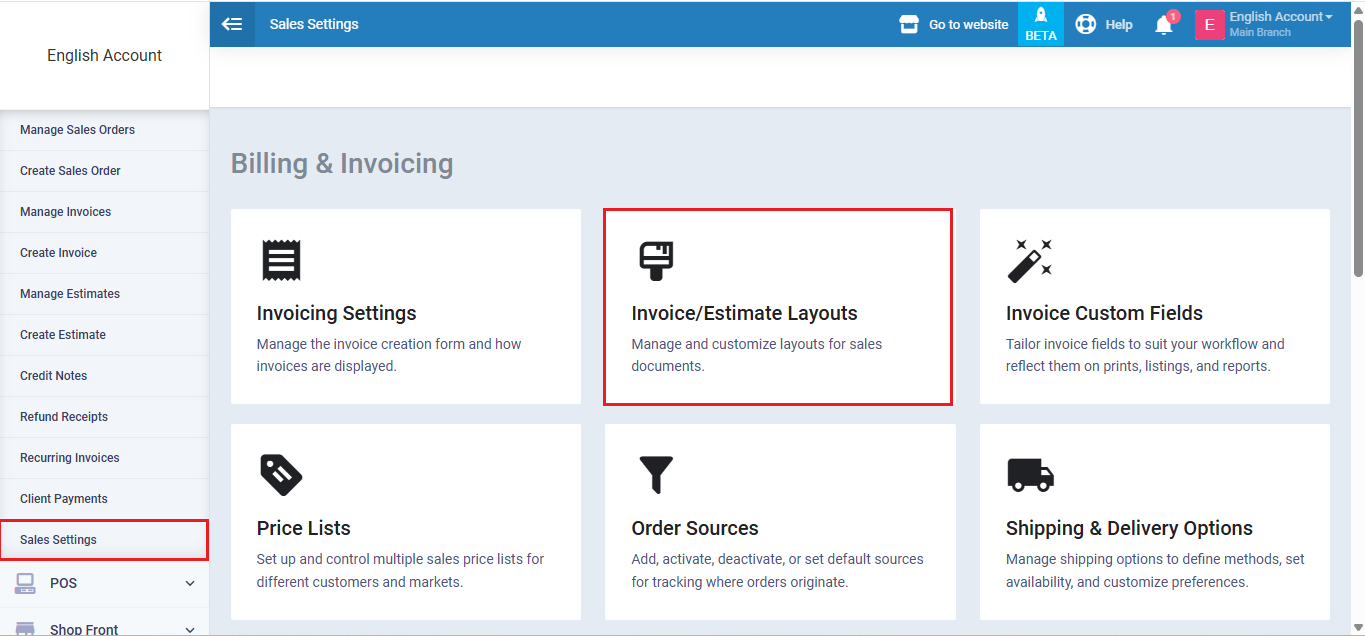This screenshot has height=636, width=1365.
Task: Click the Go to website store icon
Action: pyautogui.click(x=908, y=24)
